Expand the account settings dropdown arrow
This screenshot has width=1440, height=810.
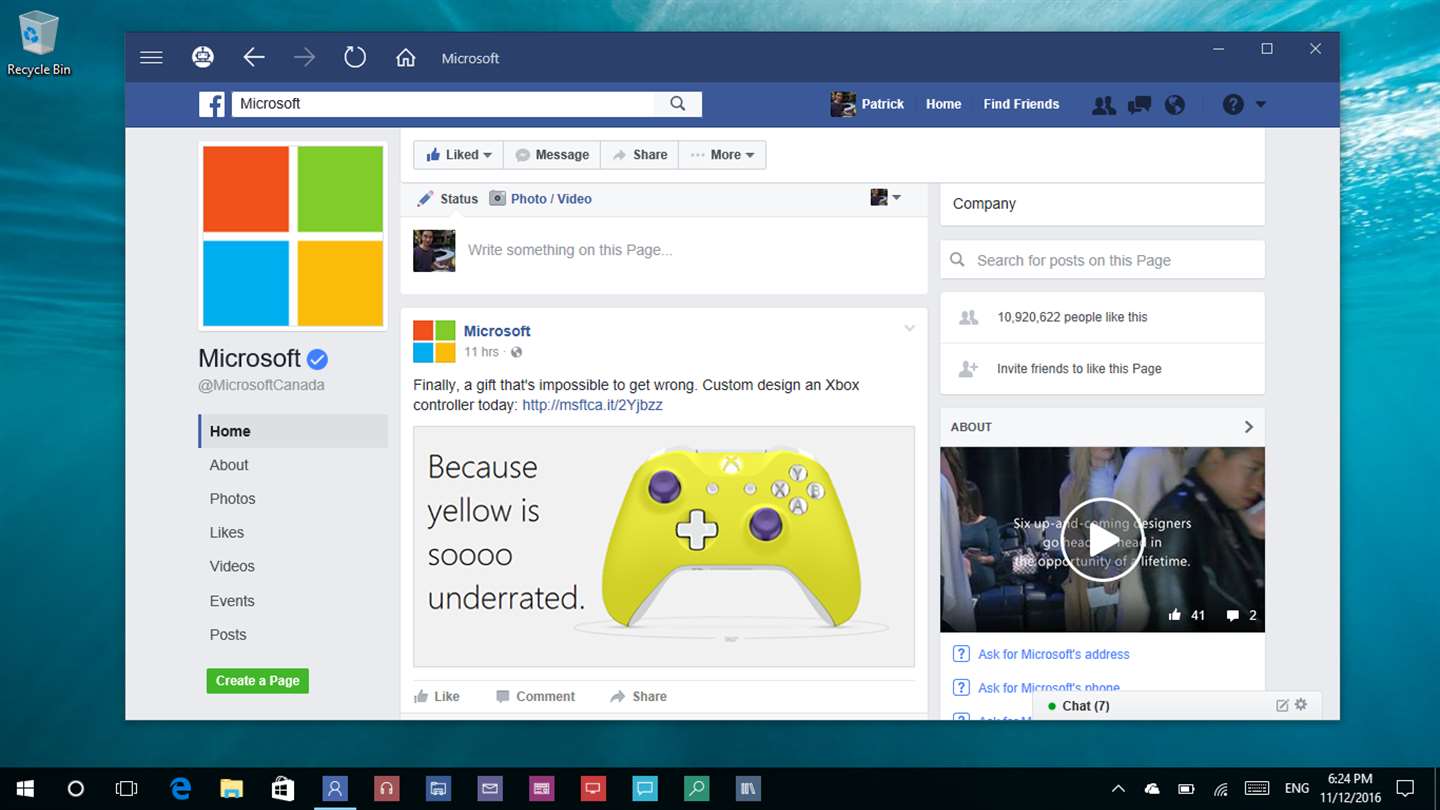(x=1260, y=104)
